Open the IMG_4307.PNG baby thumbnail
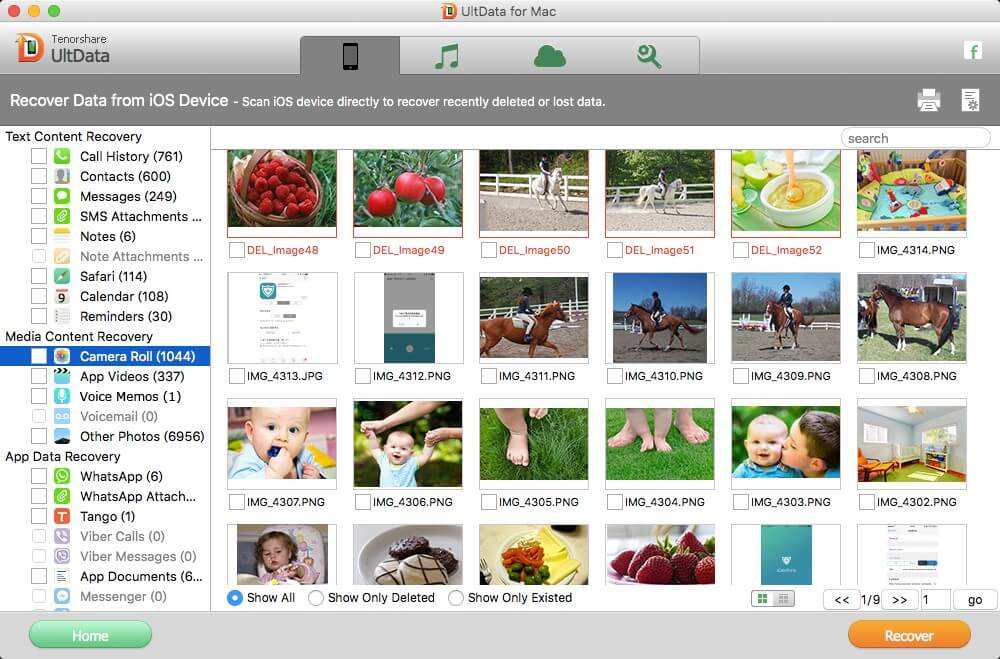Image resolution: width=1000 pixels, height=659 pixels. pyautogui.click(x=282, y=443)
